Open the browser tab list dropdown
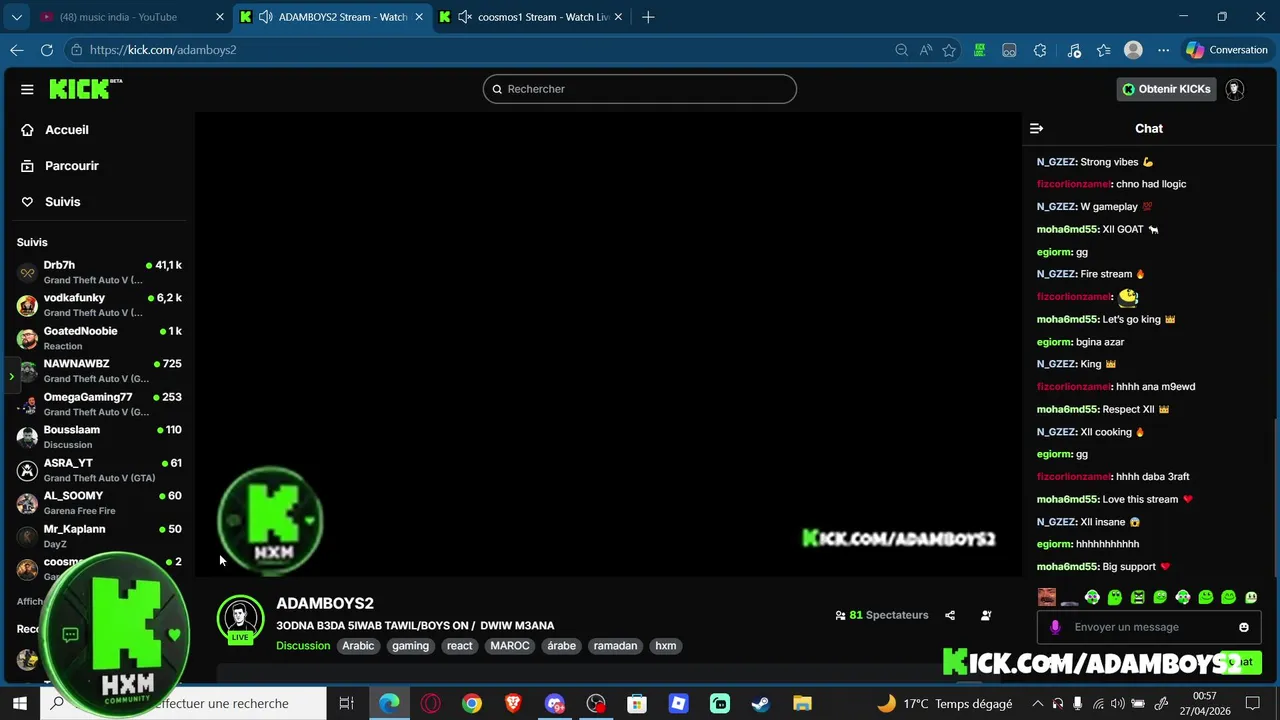The width and height of the screenshot is (1280, 720). click(17, 17)
